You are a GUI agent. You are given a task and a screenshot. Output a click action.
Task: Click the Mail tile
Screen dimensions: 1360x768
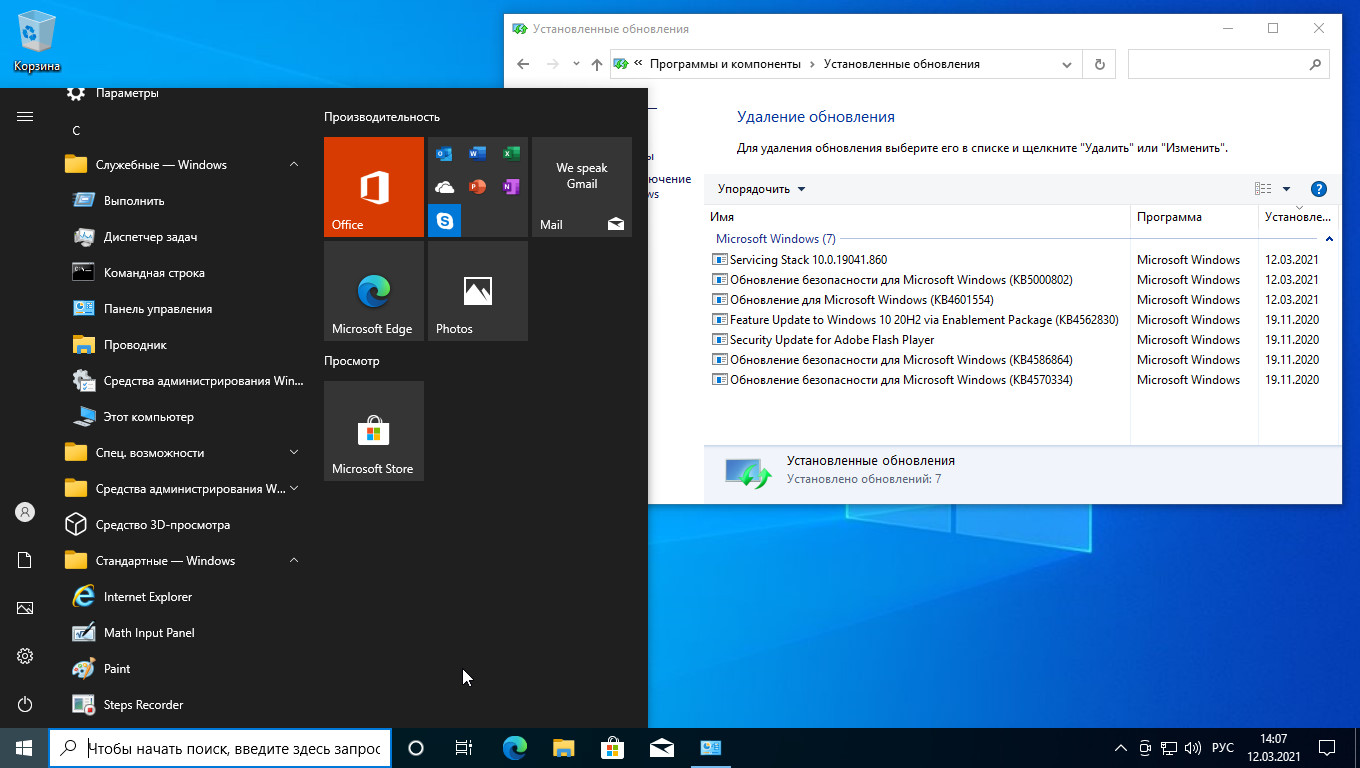[x=581, y=187]
